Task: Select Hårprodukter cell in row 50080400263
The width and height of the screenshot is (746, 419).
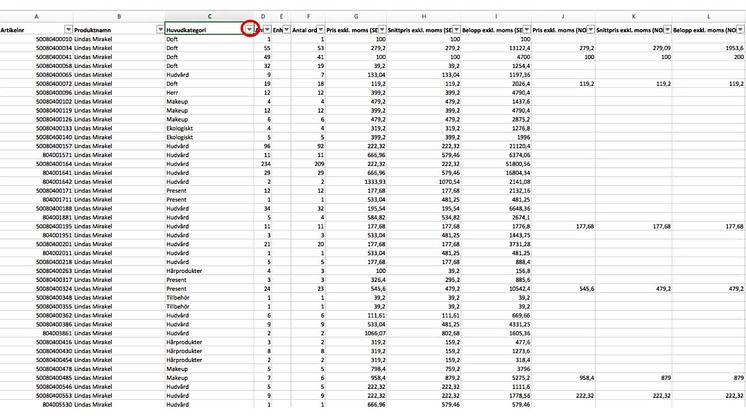Action: [209, 271]
